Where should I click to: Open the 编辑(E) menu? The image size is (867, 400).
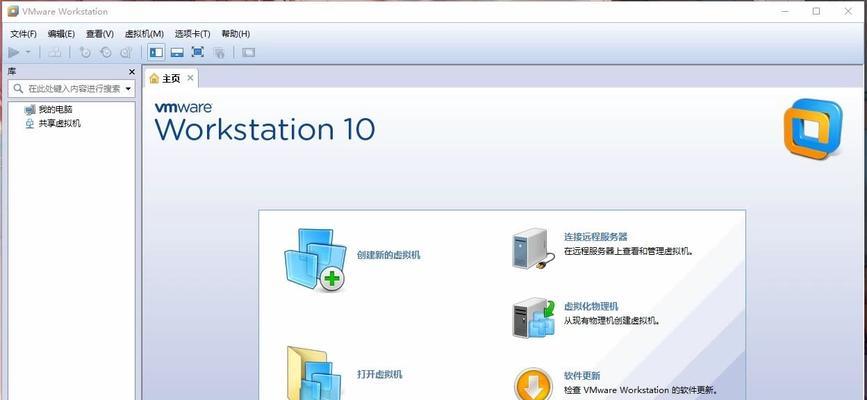pos(61,34)
